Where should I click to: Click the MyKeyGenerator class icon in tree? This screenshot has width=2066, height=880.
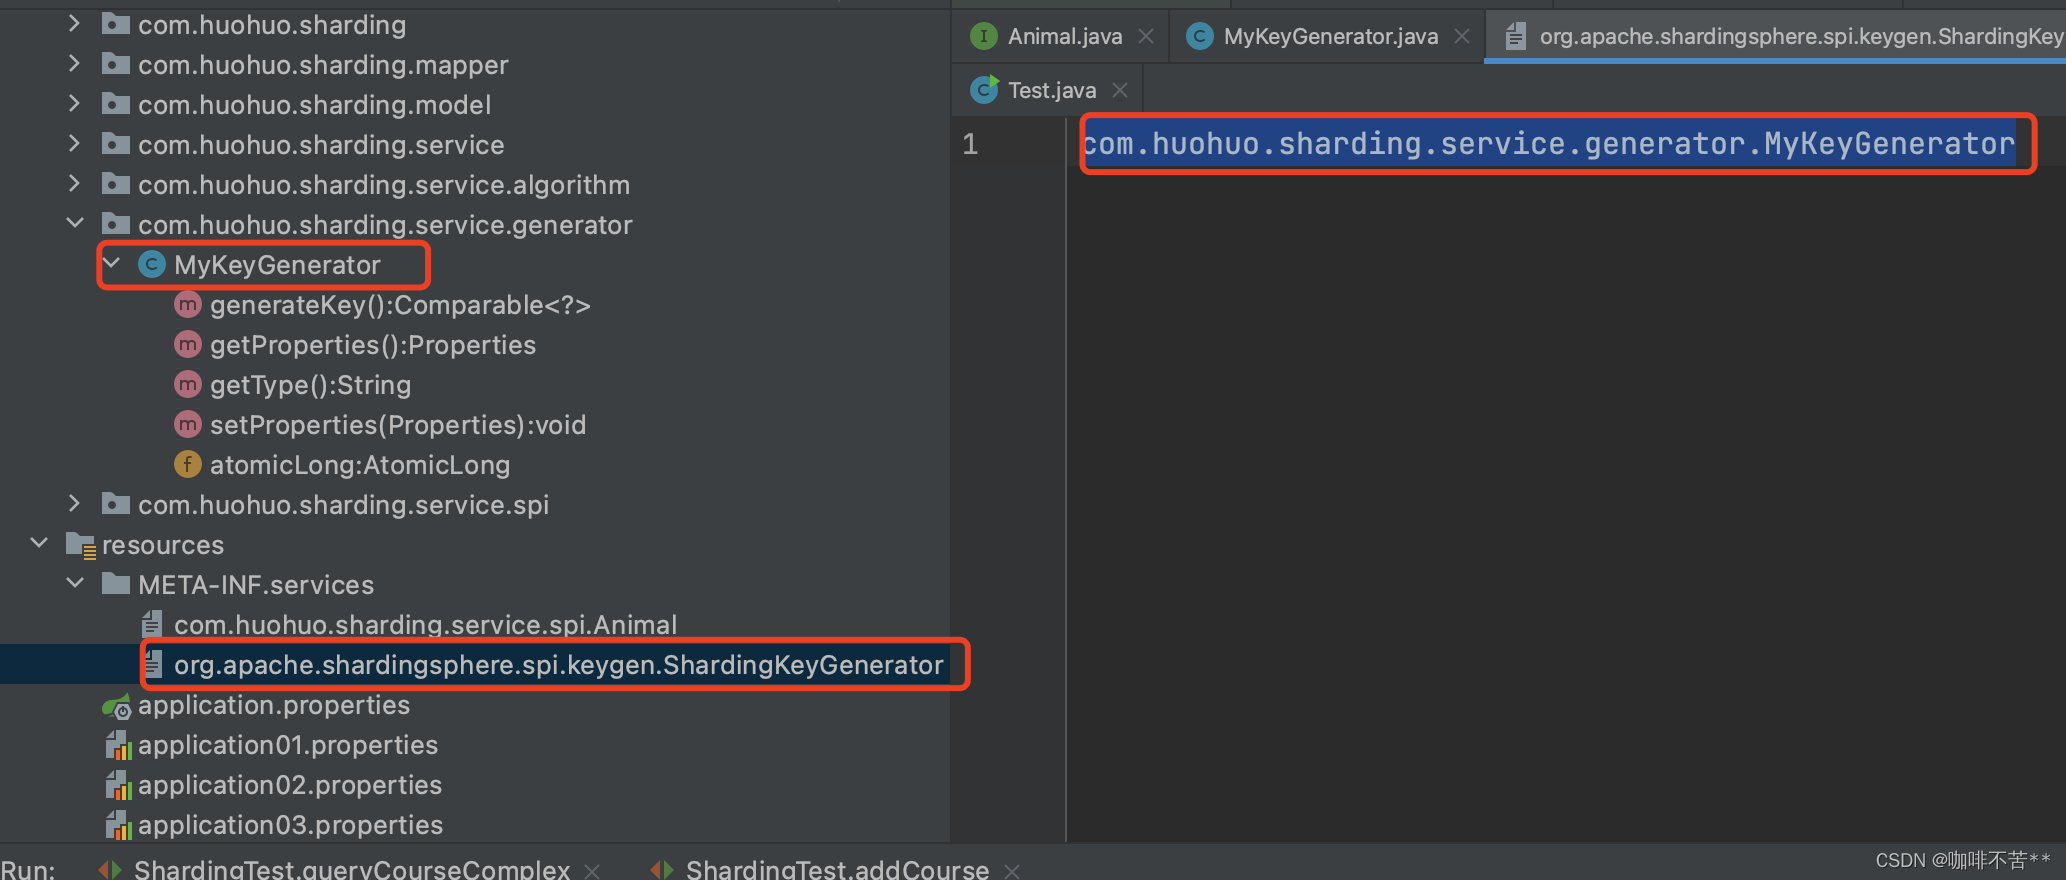click(152, 264)
